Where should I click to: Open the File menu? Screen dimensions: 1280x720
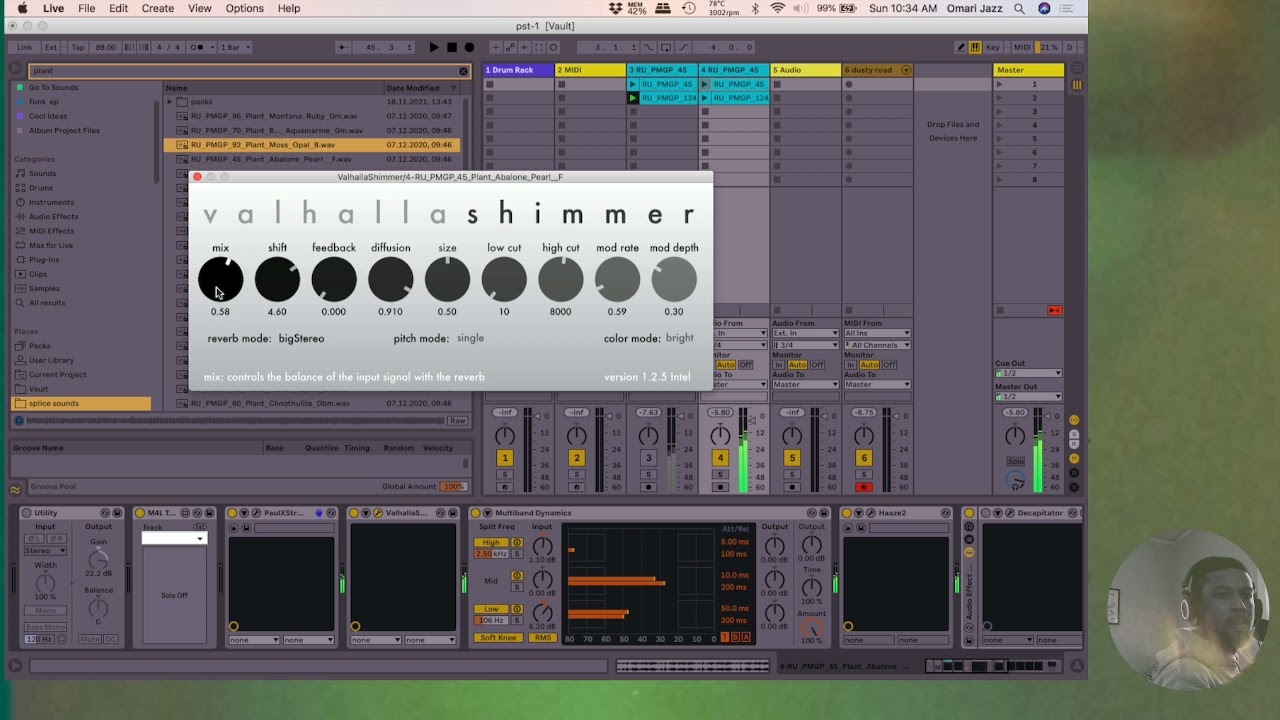coord(87,8)
